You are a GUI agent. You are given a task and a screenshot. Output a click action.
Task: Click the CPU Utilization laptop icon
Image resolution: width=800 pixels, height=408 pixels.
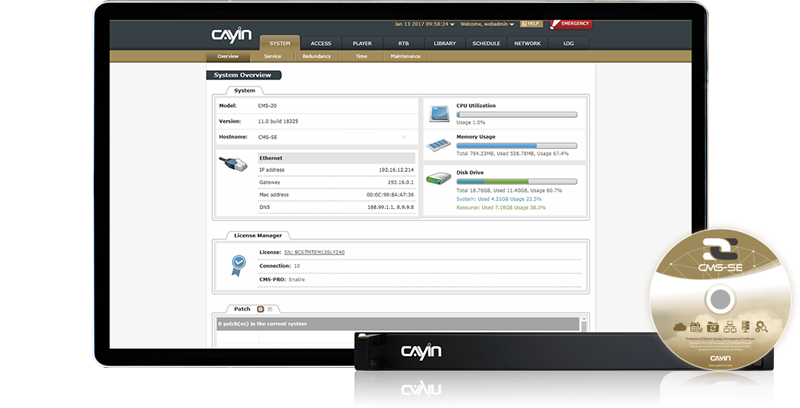(439, 113)
